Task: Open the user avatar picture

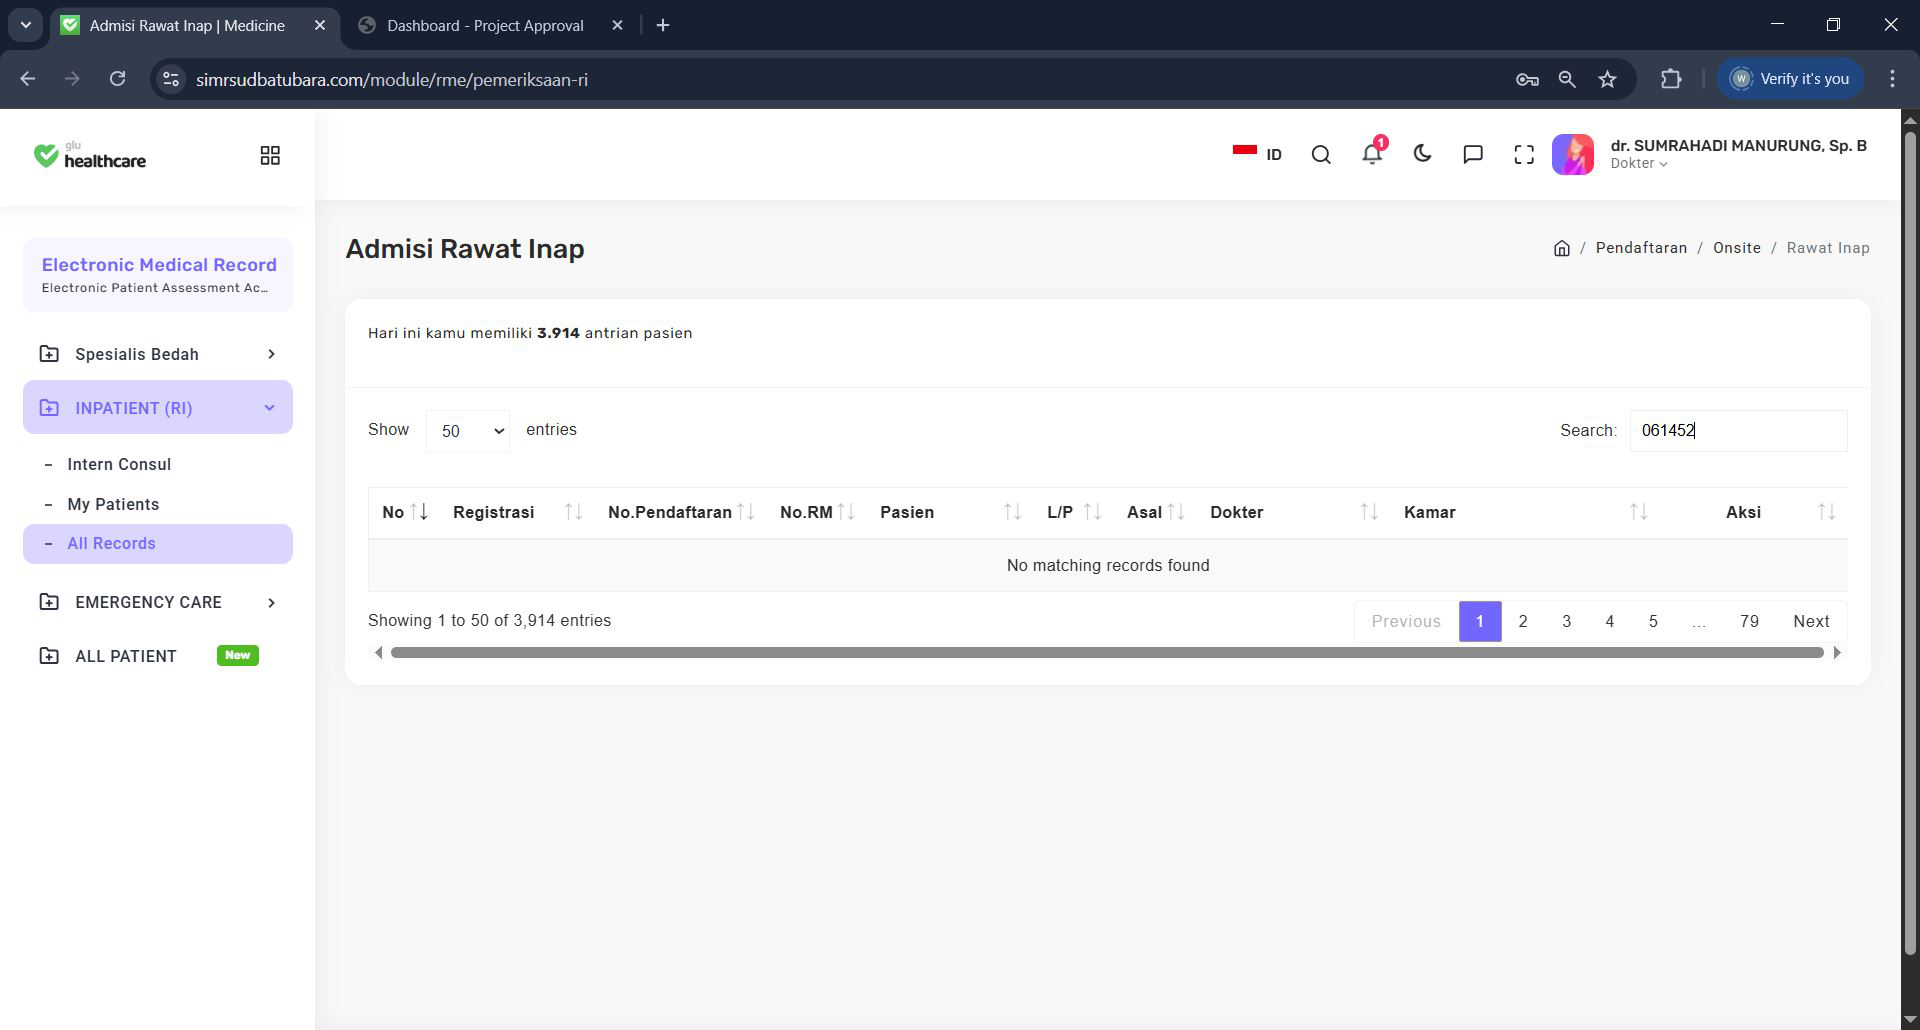Action: pyautogui.click(x=1573, y=154)
